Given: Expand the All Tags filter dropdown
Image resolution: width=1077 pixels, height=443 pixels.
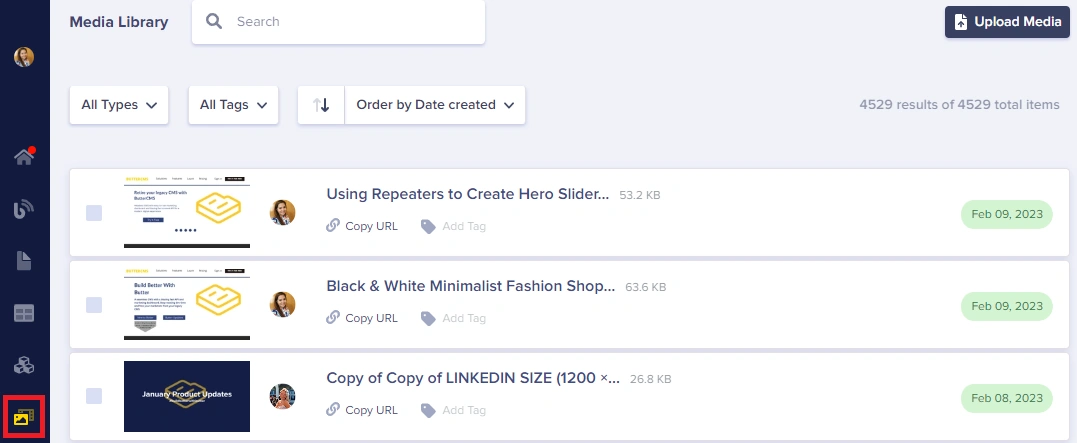Looking at the screenshot, I should 233,105.
